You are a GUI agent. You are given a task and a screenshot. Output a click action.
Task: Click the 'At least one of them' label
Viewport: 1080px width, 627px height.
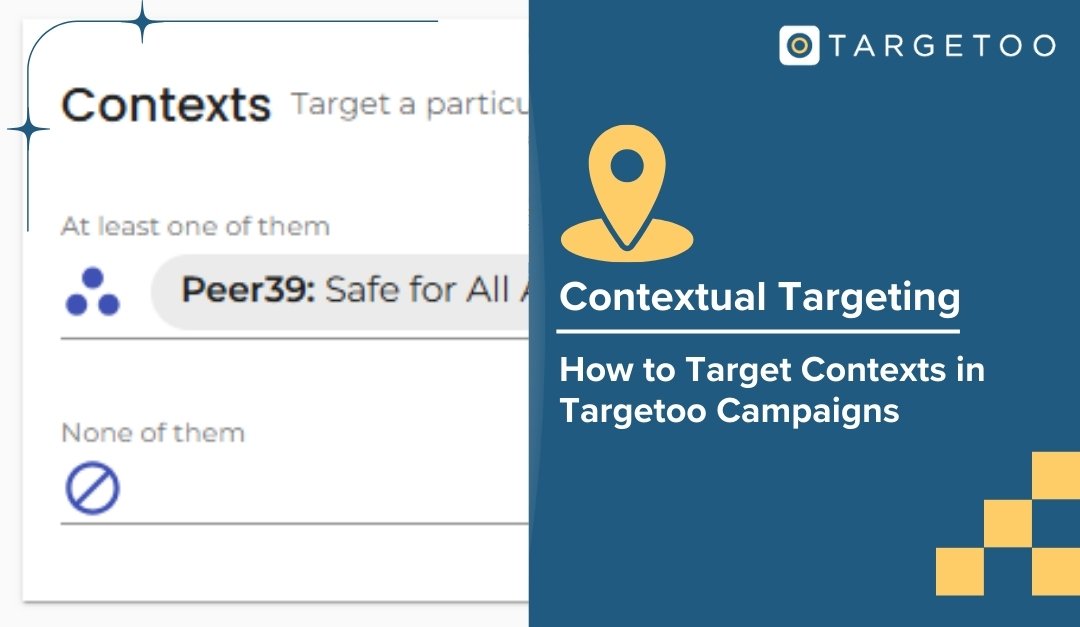click(195, 226)
